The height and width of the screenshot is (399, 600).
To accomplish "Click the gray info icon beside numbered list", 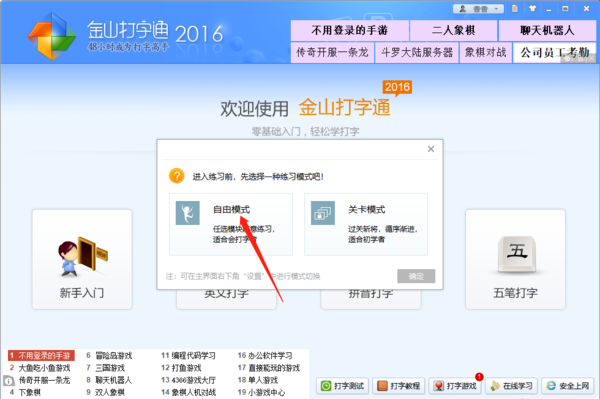I will click(x=8, y=381).
